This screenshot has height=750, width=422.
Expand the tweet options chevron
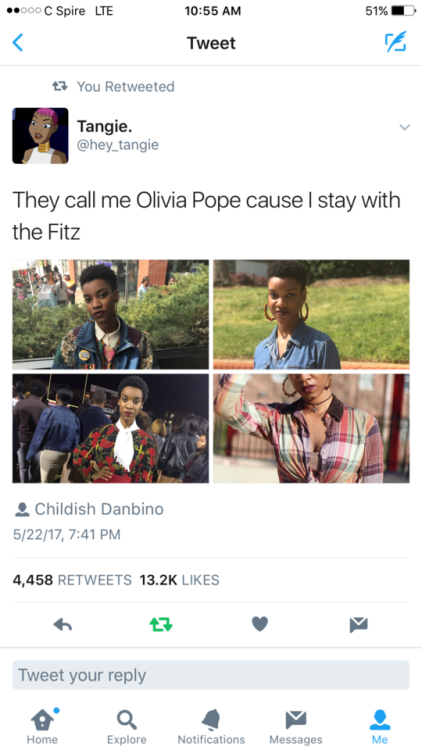click(x=405, y=127)
